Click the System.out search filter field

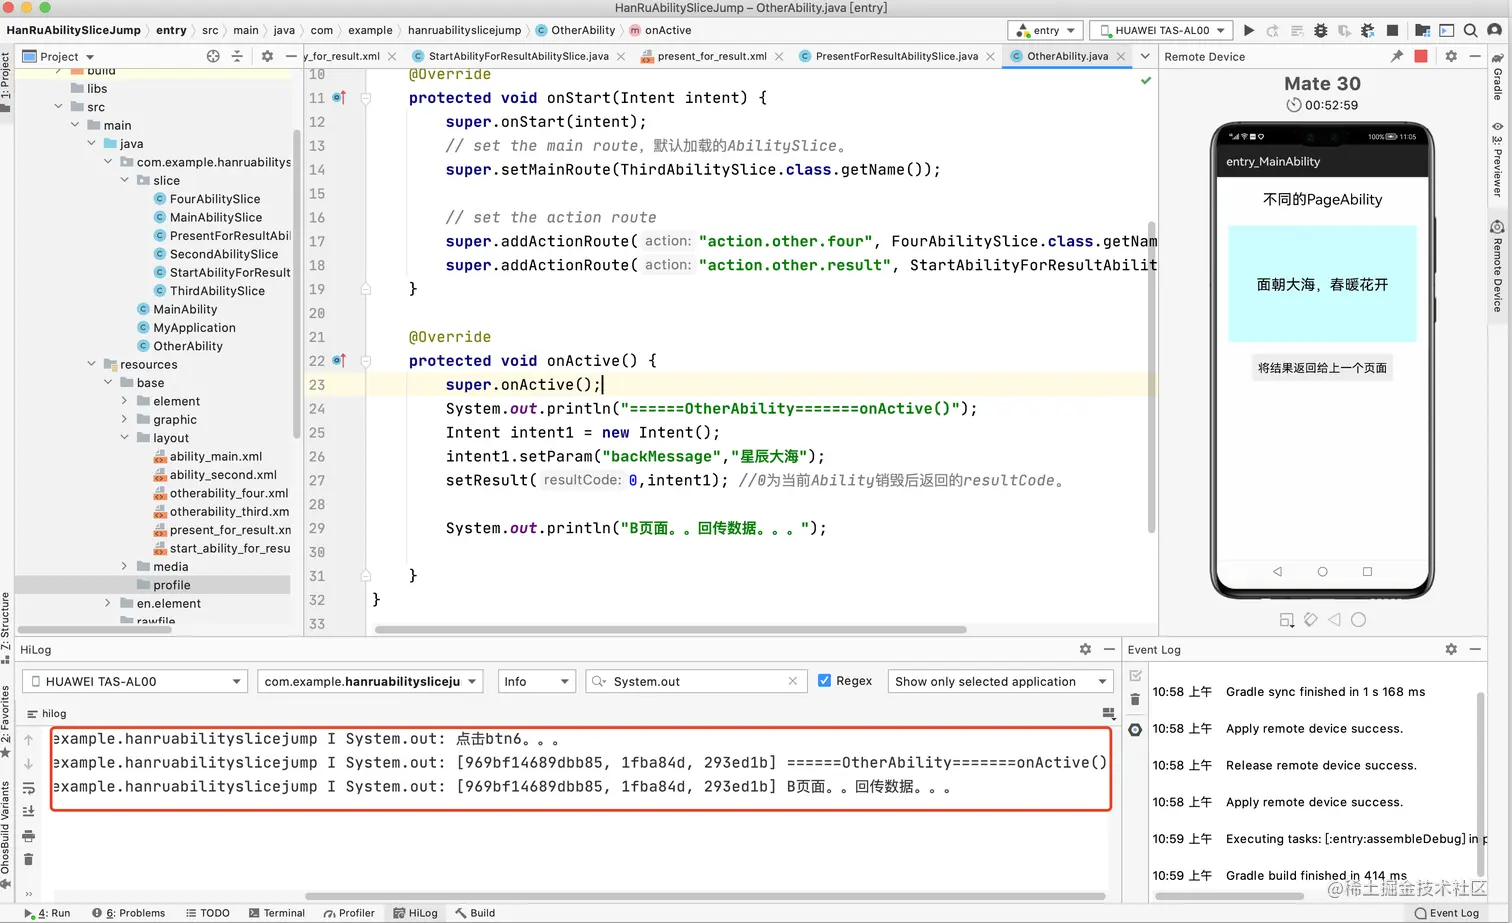(695, 681)
